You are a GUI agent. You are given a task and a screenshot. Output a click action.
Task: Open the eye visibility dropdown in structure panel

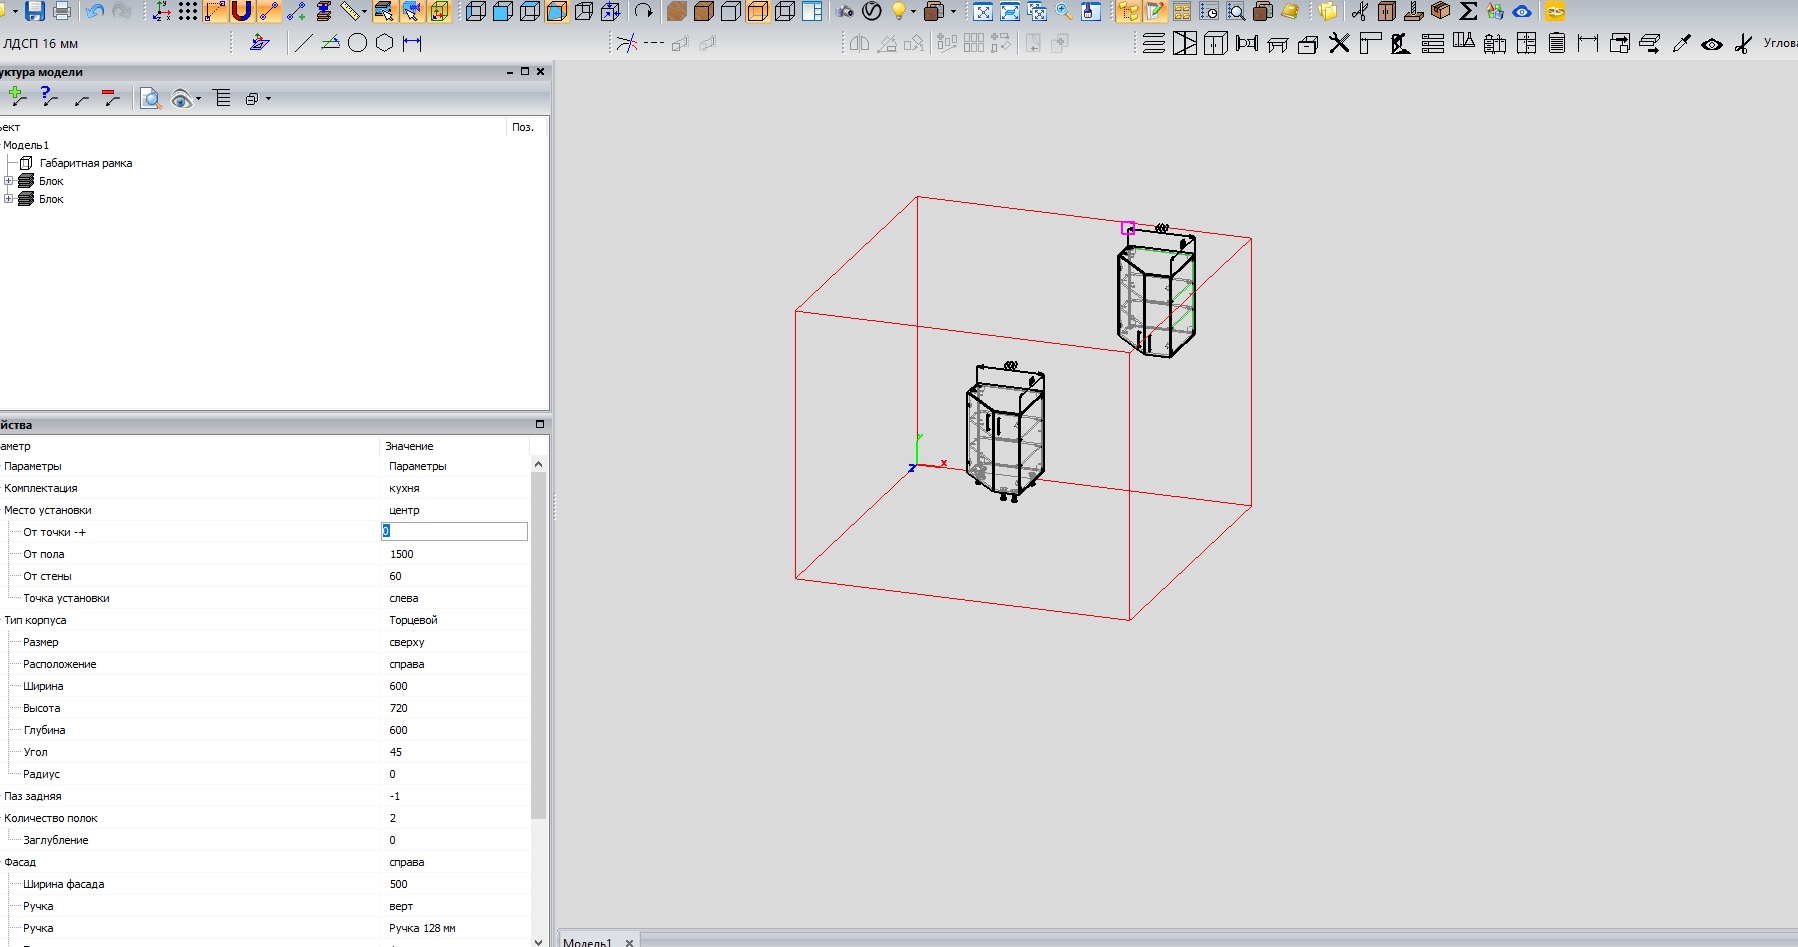198,98
